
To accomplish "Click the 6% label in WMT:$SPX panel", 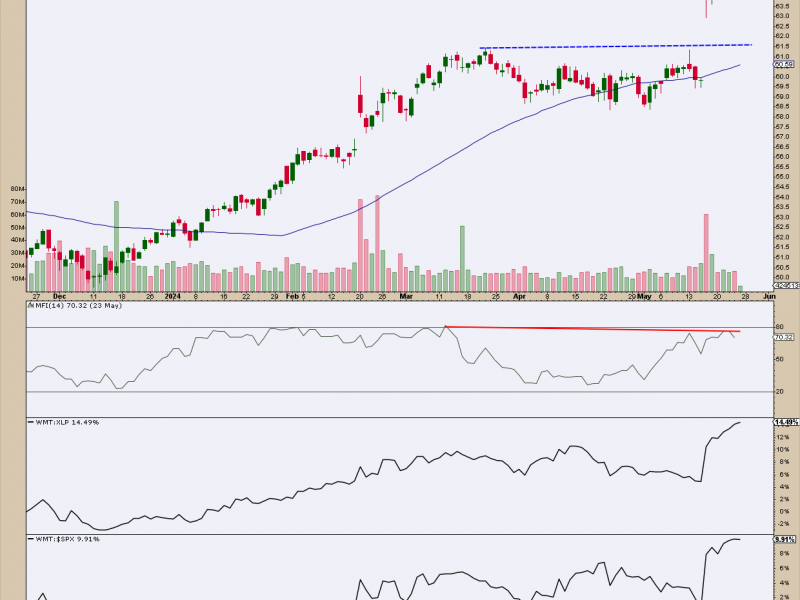I will [784, 568].
